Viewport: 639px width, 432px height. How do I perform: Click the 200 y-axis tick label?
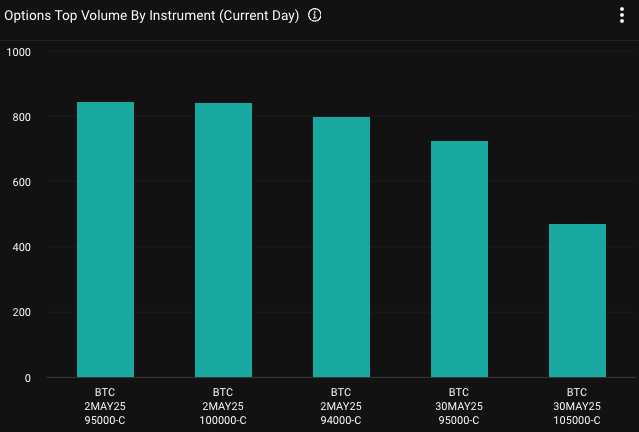tap(21, 312)
